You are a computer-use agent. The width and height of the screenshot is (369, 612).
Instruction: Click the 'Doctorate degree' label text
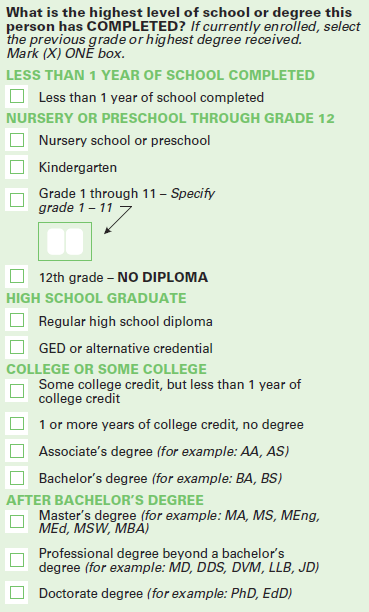pyautogui.click(x=91, y=594)
